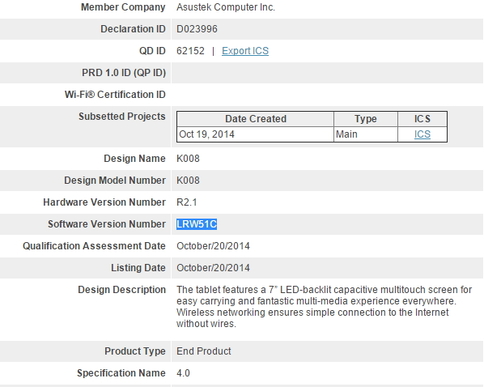Click the Qualification Assessment Date value
Screen dimensions: 484x387
[213, 246]
